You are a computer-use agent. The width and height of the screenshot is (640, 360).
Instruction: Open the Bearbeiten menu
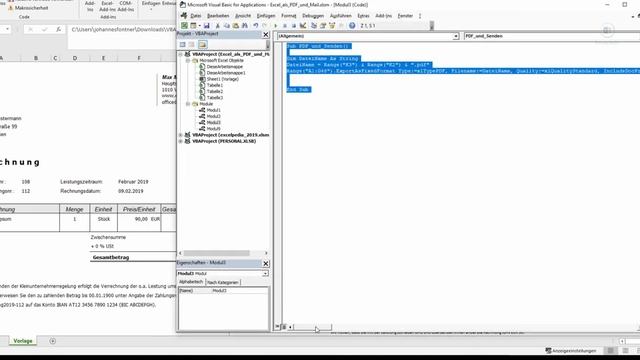tap(218, 16)
